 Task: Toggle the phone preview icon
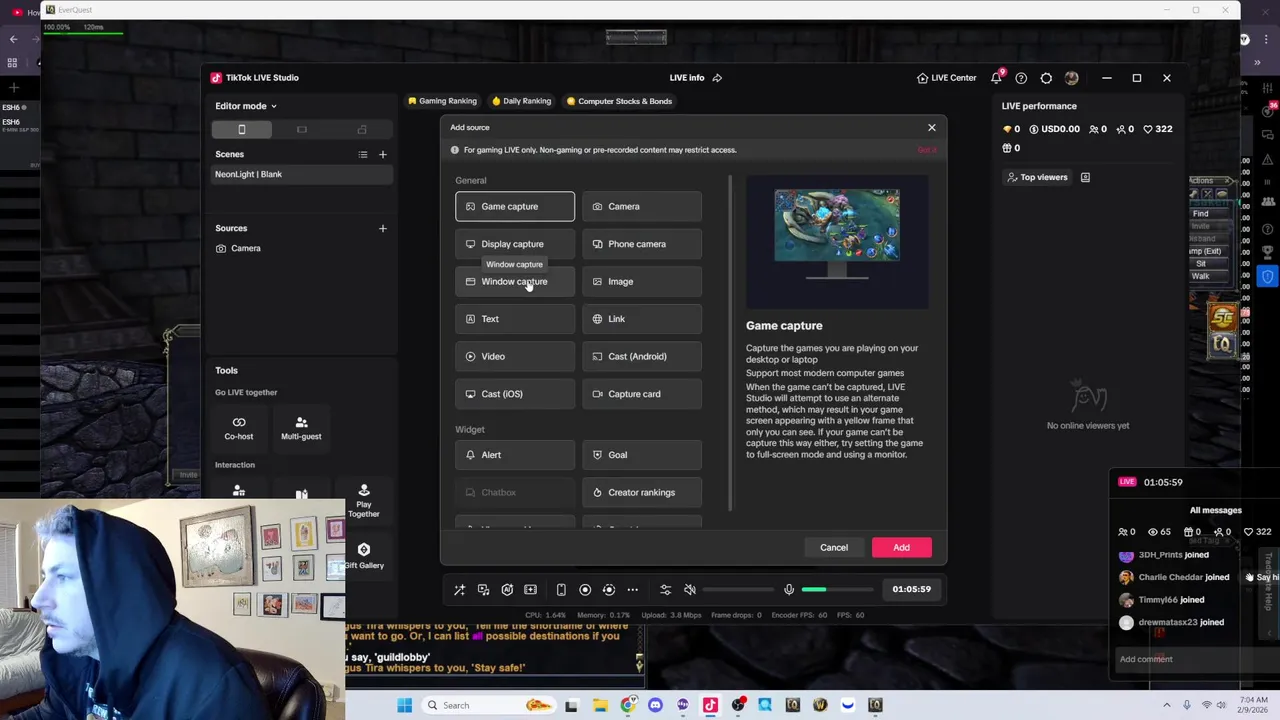[561, 590]
